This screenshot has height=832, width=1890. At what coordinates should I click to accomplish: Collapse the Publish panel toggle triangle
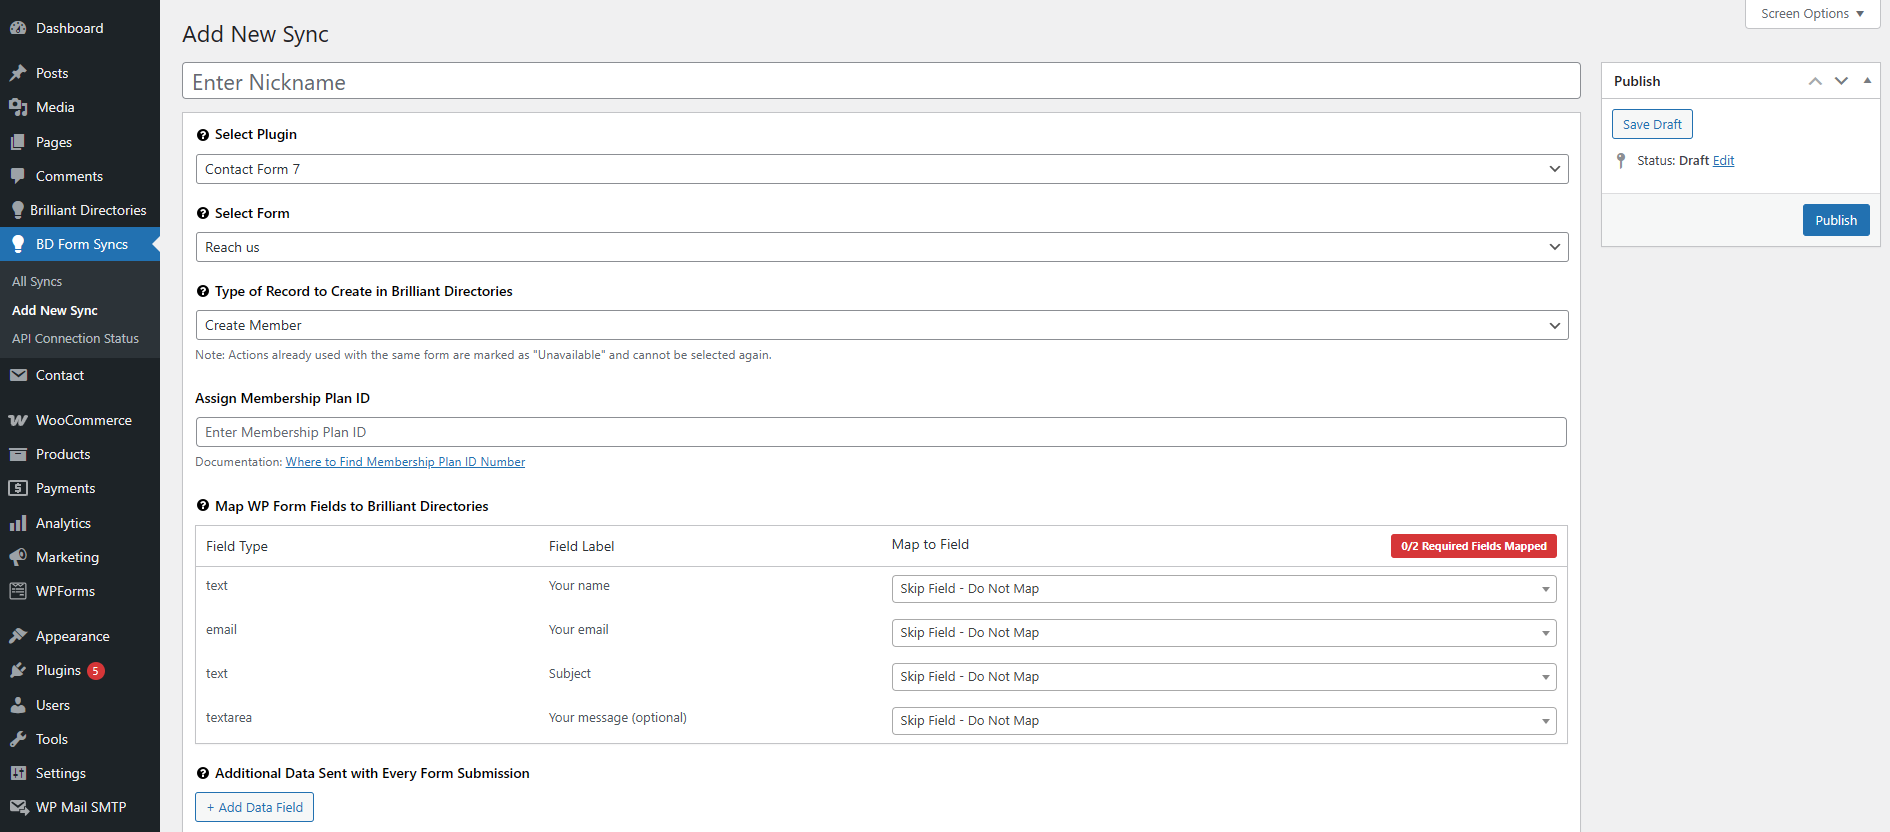[x=1867, y=81]
